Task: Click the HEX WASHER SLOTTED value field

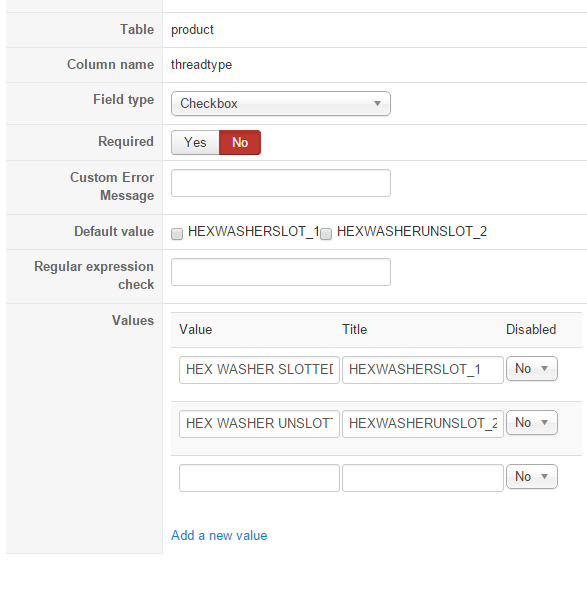Action: coord(259,370)
